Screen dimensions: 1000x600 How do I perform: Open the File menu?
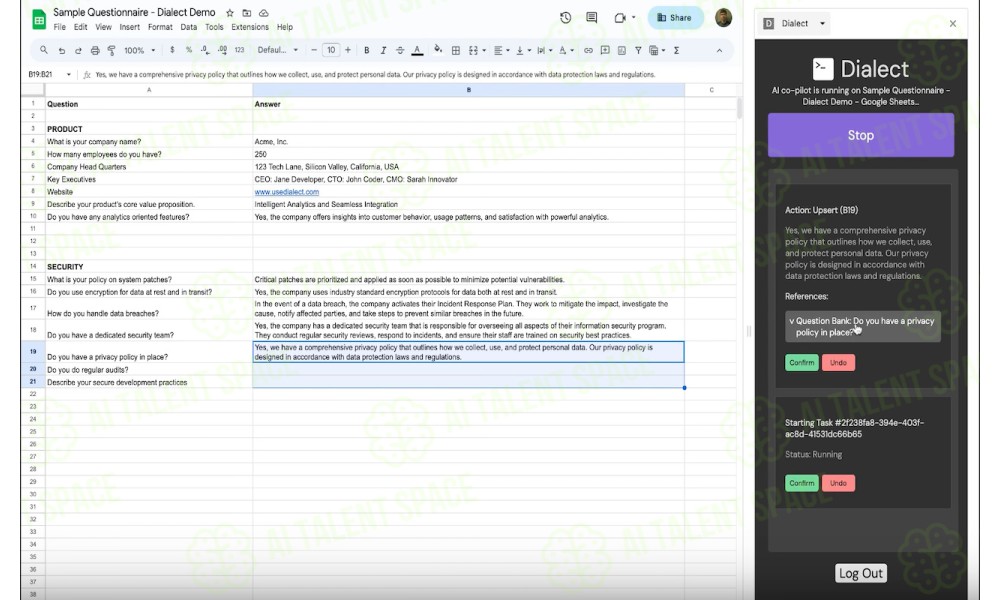click(59, 27)
